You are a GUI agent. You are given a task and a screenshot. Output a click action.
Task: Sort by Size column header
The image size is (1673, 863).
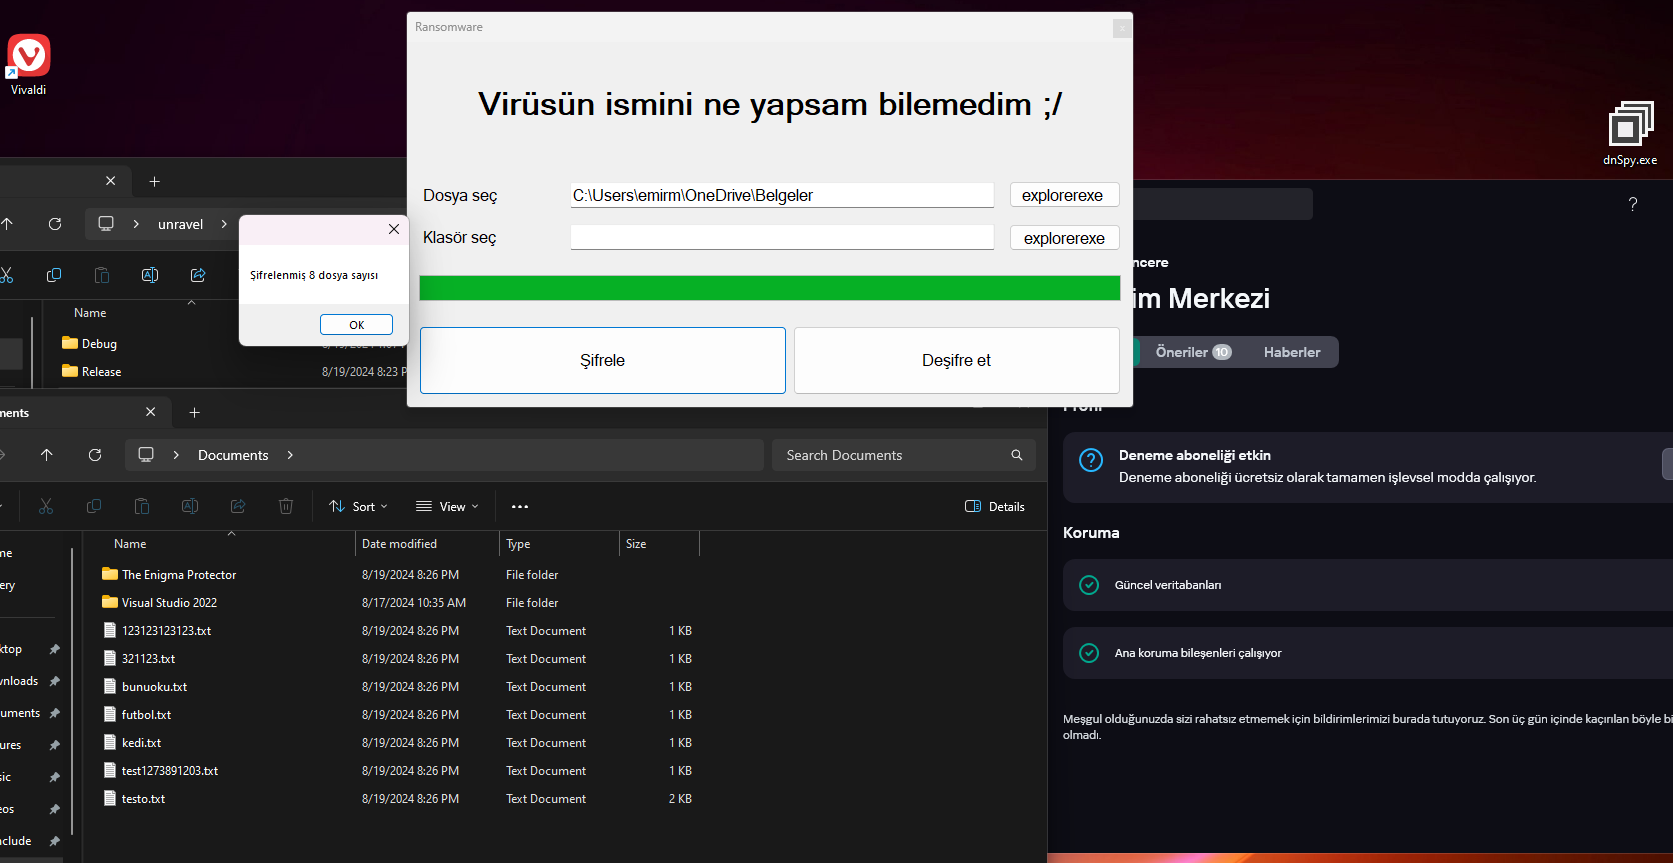point(636,544)
